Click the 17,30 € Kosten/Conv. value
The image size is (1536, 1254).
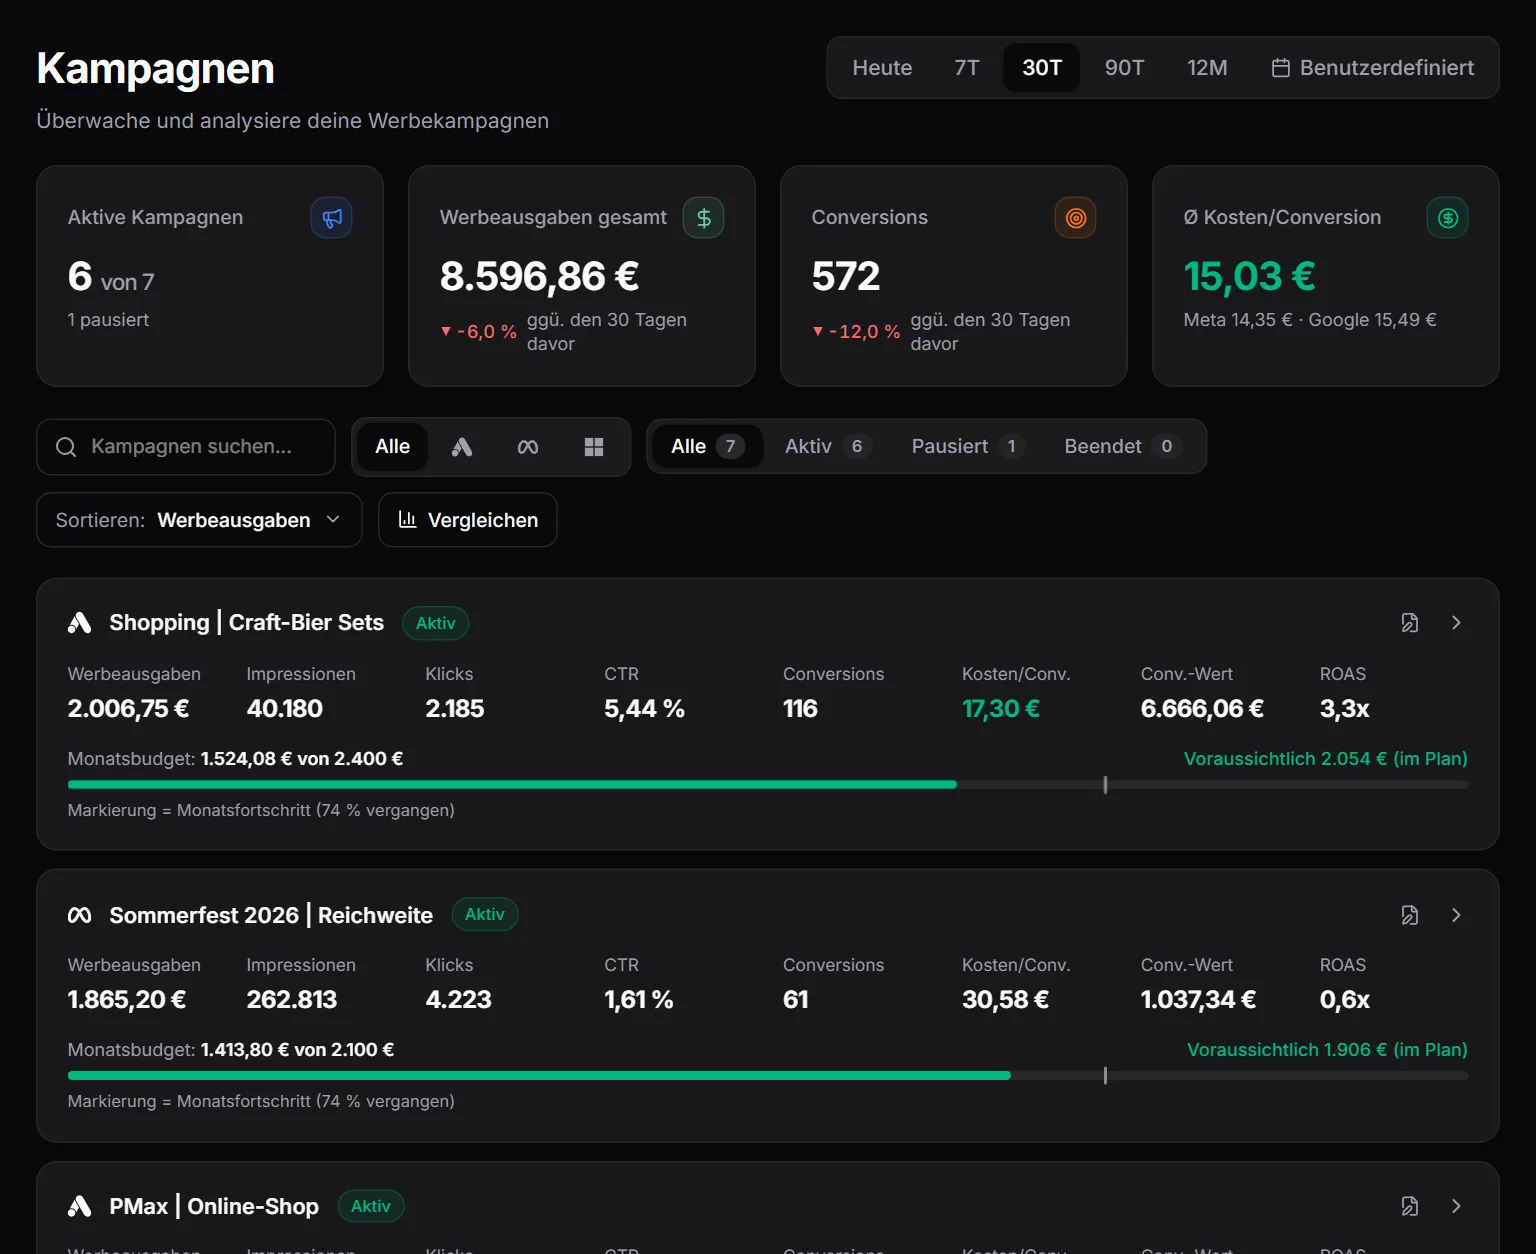coord(1001,709)
